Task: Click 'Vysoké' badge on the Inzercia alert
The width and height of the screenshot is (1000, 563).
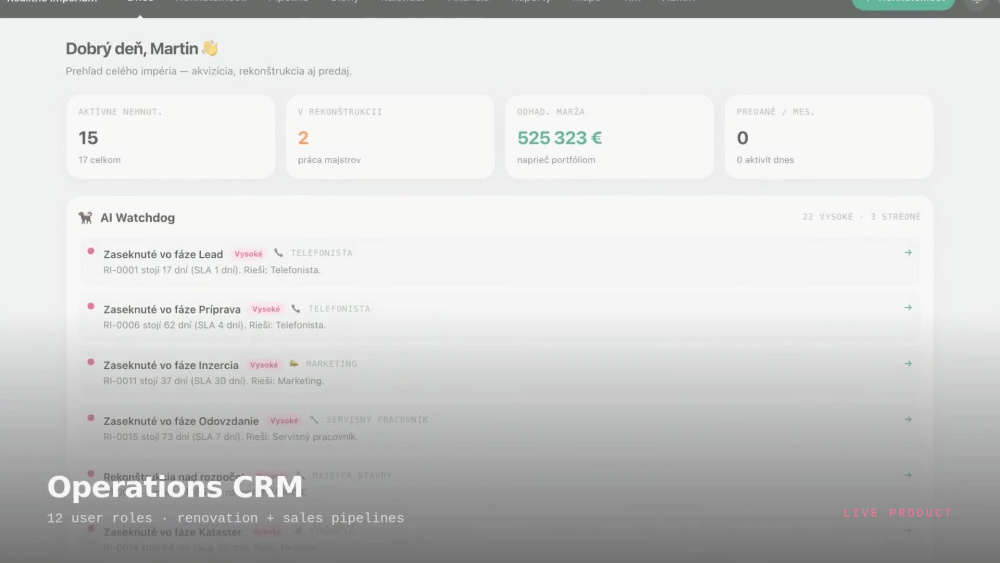Action: [264, 365]
